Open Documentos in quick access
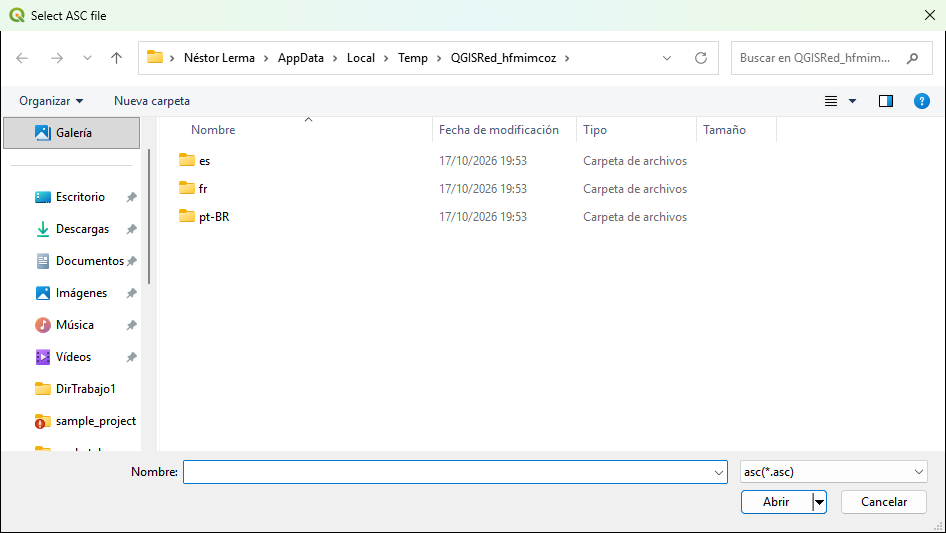Screen dimensions: 946x533 tap(90, 261)
